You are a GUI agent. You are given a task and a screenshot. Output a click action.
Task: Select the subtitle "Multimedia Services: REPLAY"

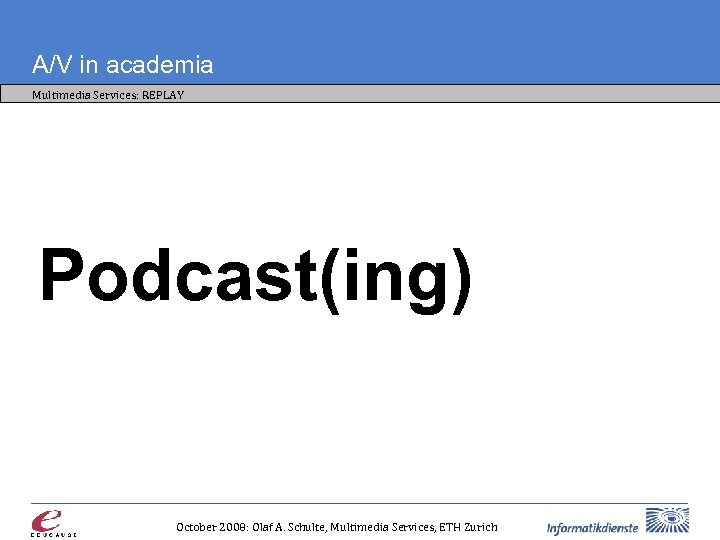click(108, 95)
